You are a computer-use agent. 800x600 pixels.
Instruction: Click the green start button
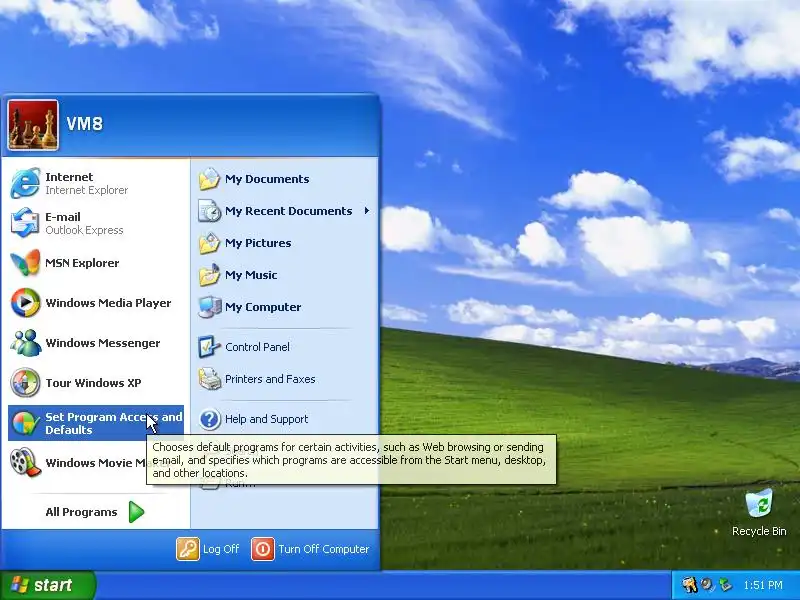click(x=47, y=585)
